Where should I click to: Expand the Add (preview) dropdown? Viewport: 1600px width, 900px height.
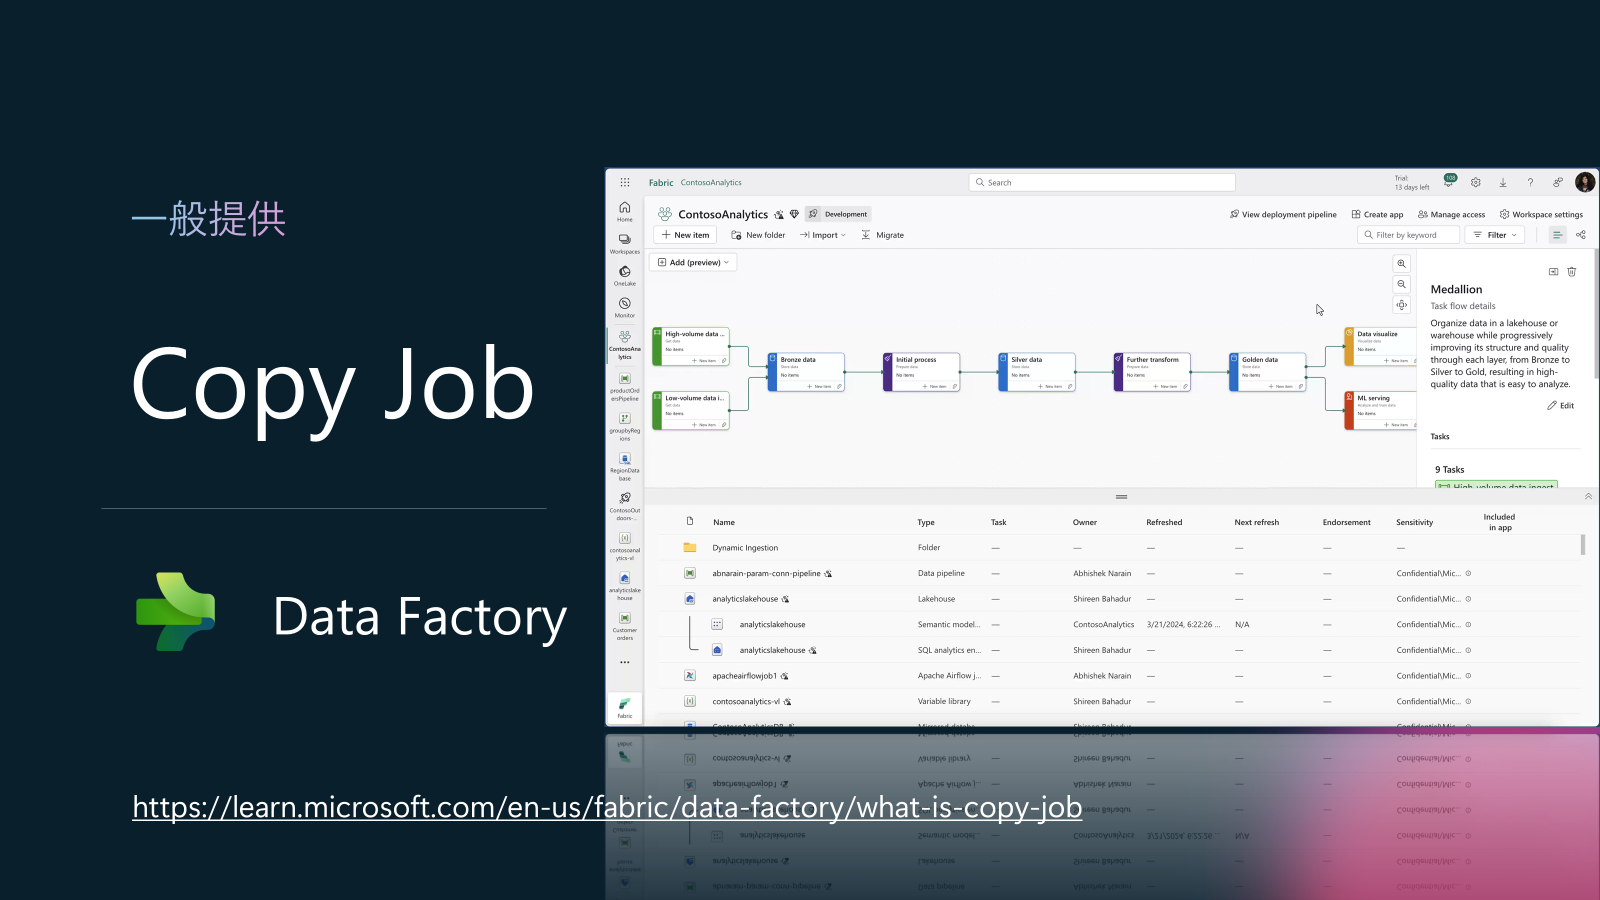(x=693, y=262)
